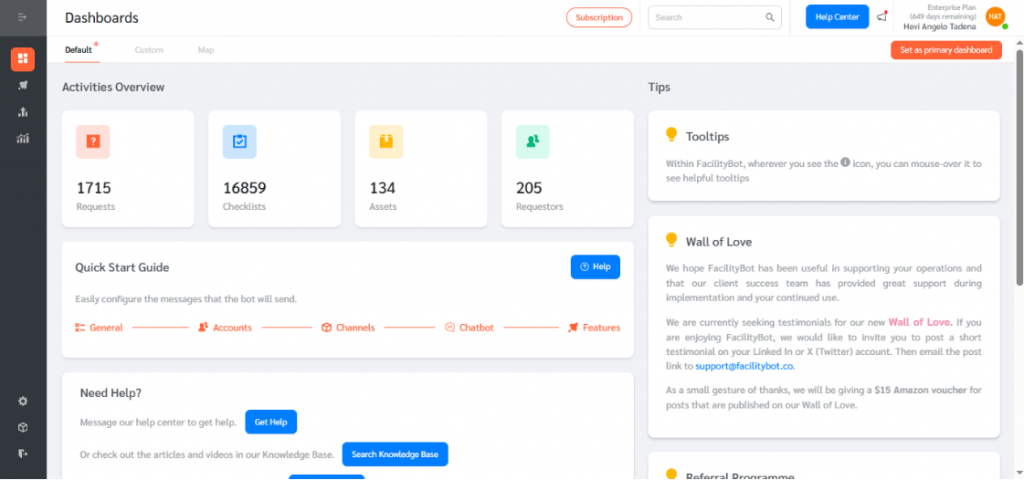The width and height of the screenshot is (1024, 480).
Task: Open the Chatbot quick start step
Action: [470, 328]
